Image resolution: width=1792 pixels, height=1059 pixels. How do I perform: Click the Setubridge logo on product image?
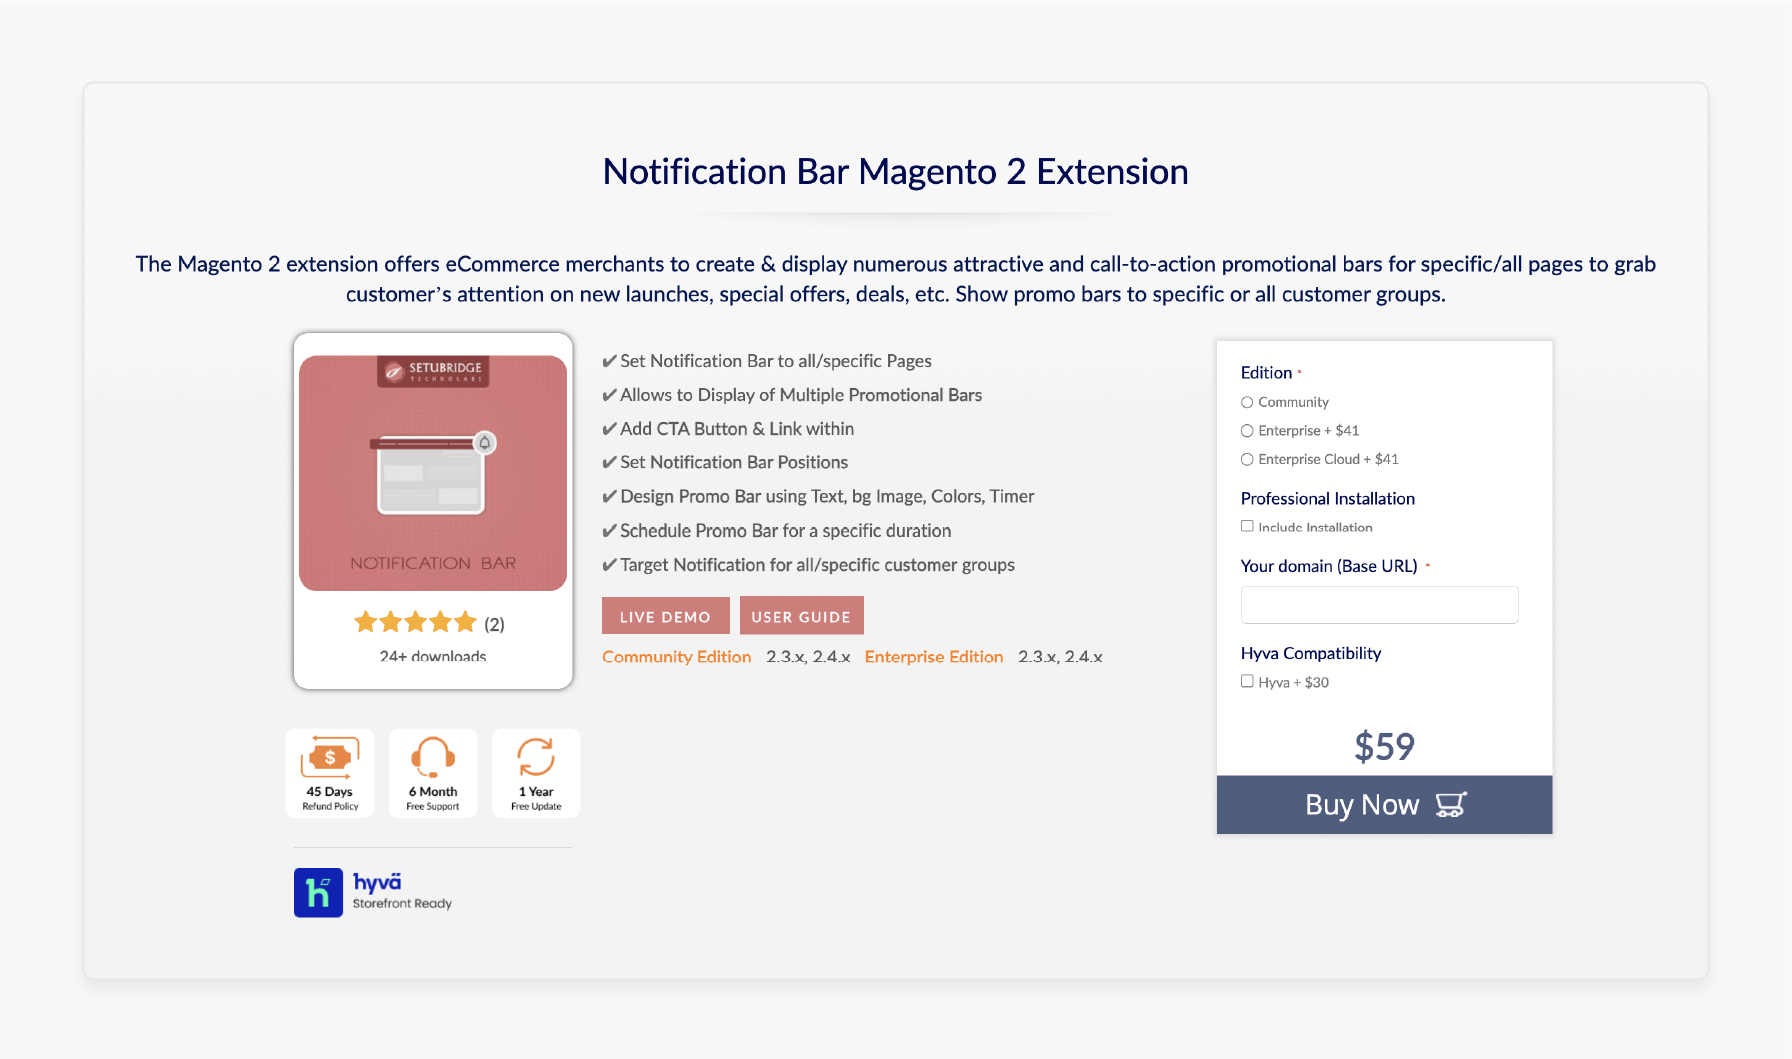[433, 371]
